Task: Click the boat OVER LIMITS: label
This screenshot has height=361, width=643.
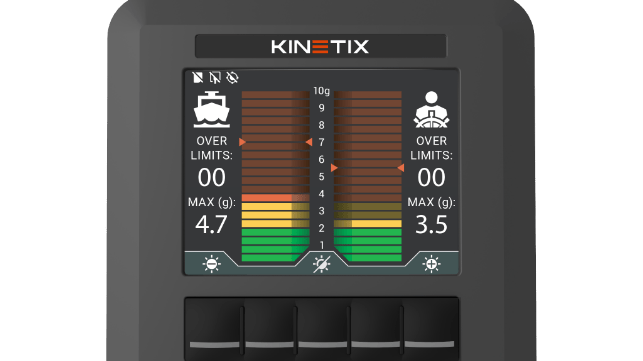Action: click(x=212, y=148)
